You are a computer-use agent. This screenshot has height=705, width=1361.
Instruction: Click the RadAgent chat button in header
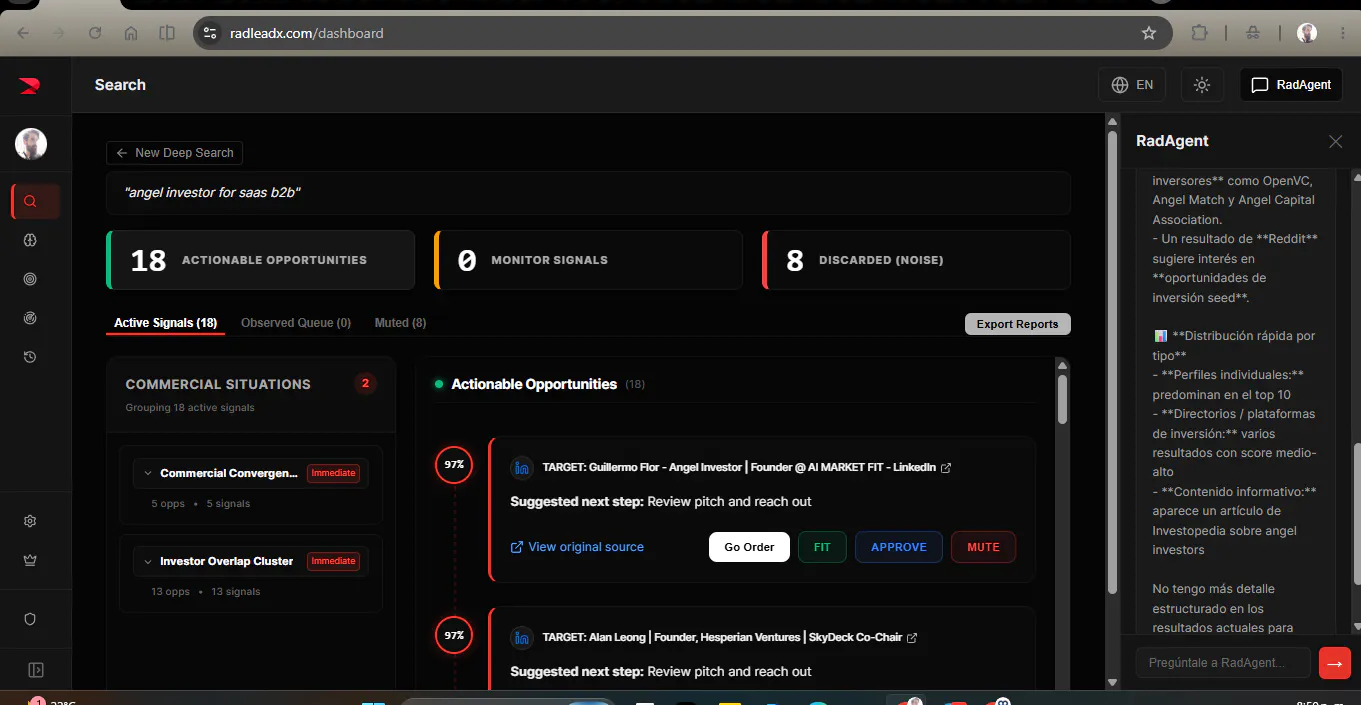pos(1291,85)
